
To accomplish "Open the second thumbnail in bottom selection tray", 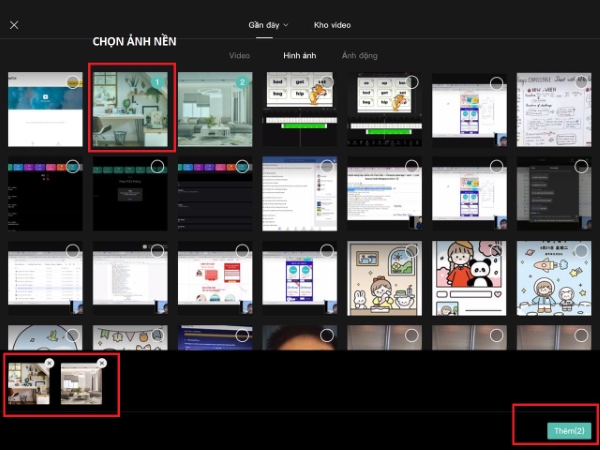I will click(x=83, y=383).
